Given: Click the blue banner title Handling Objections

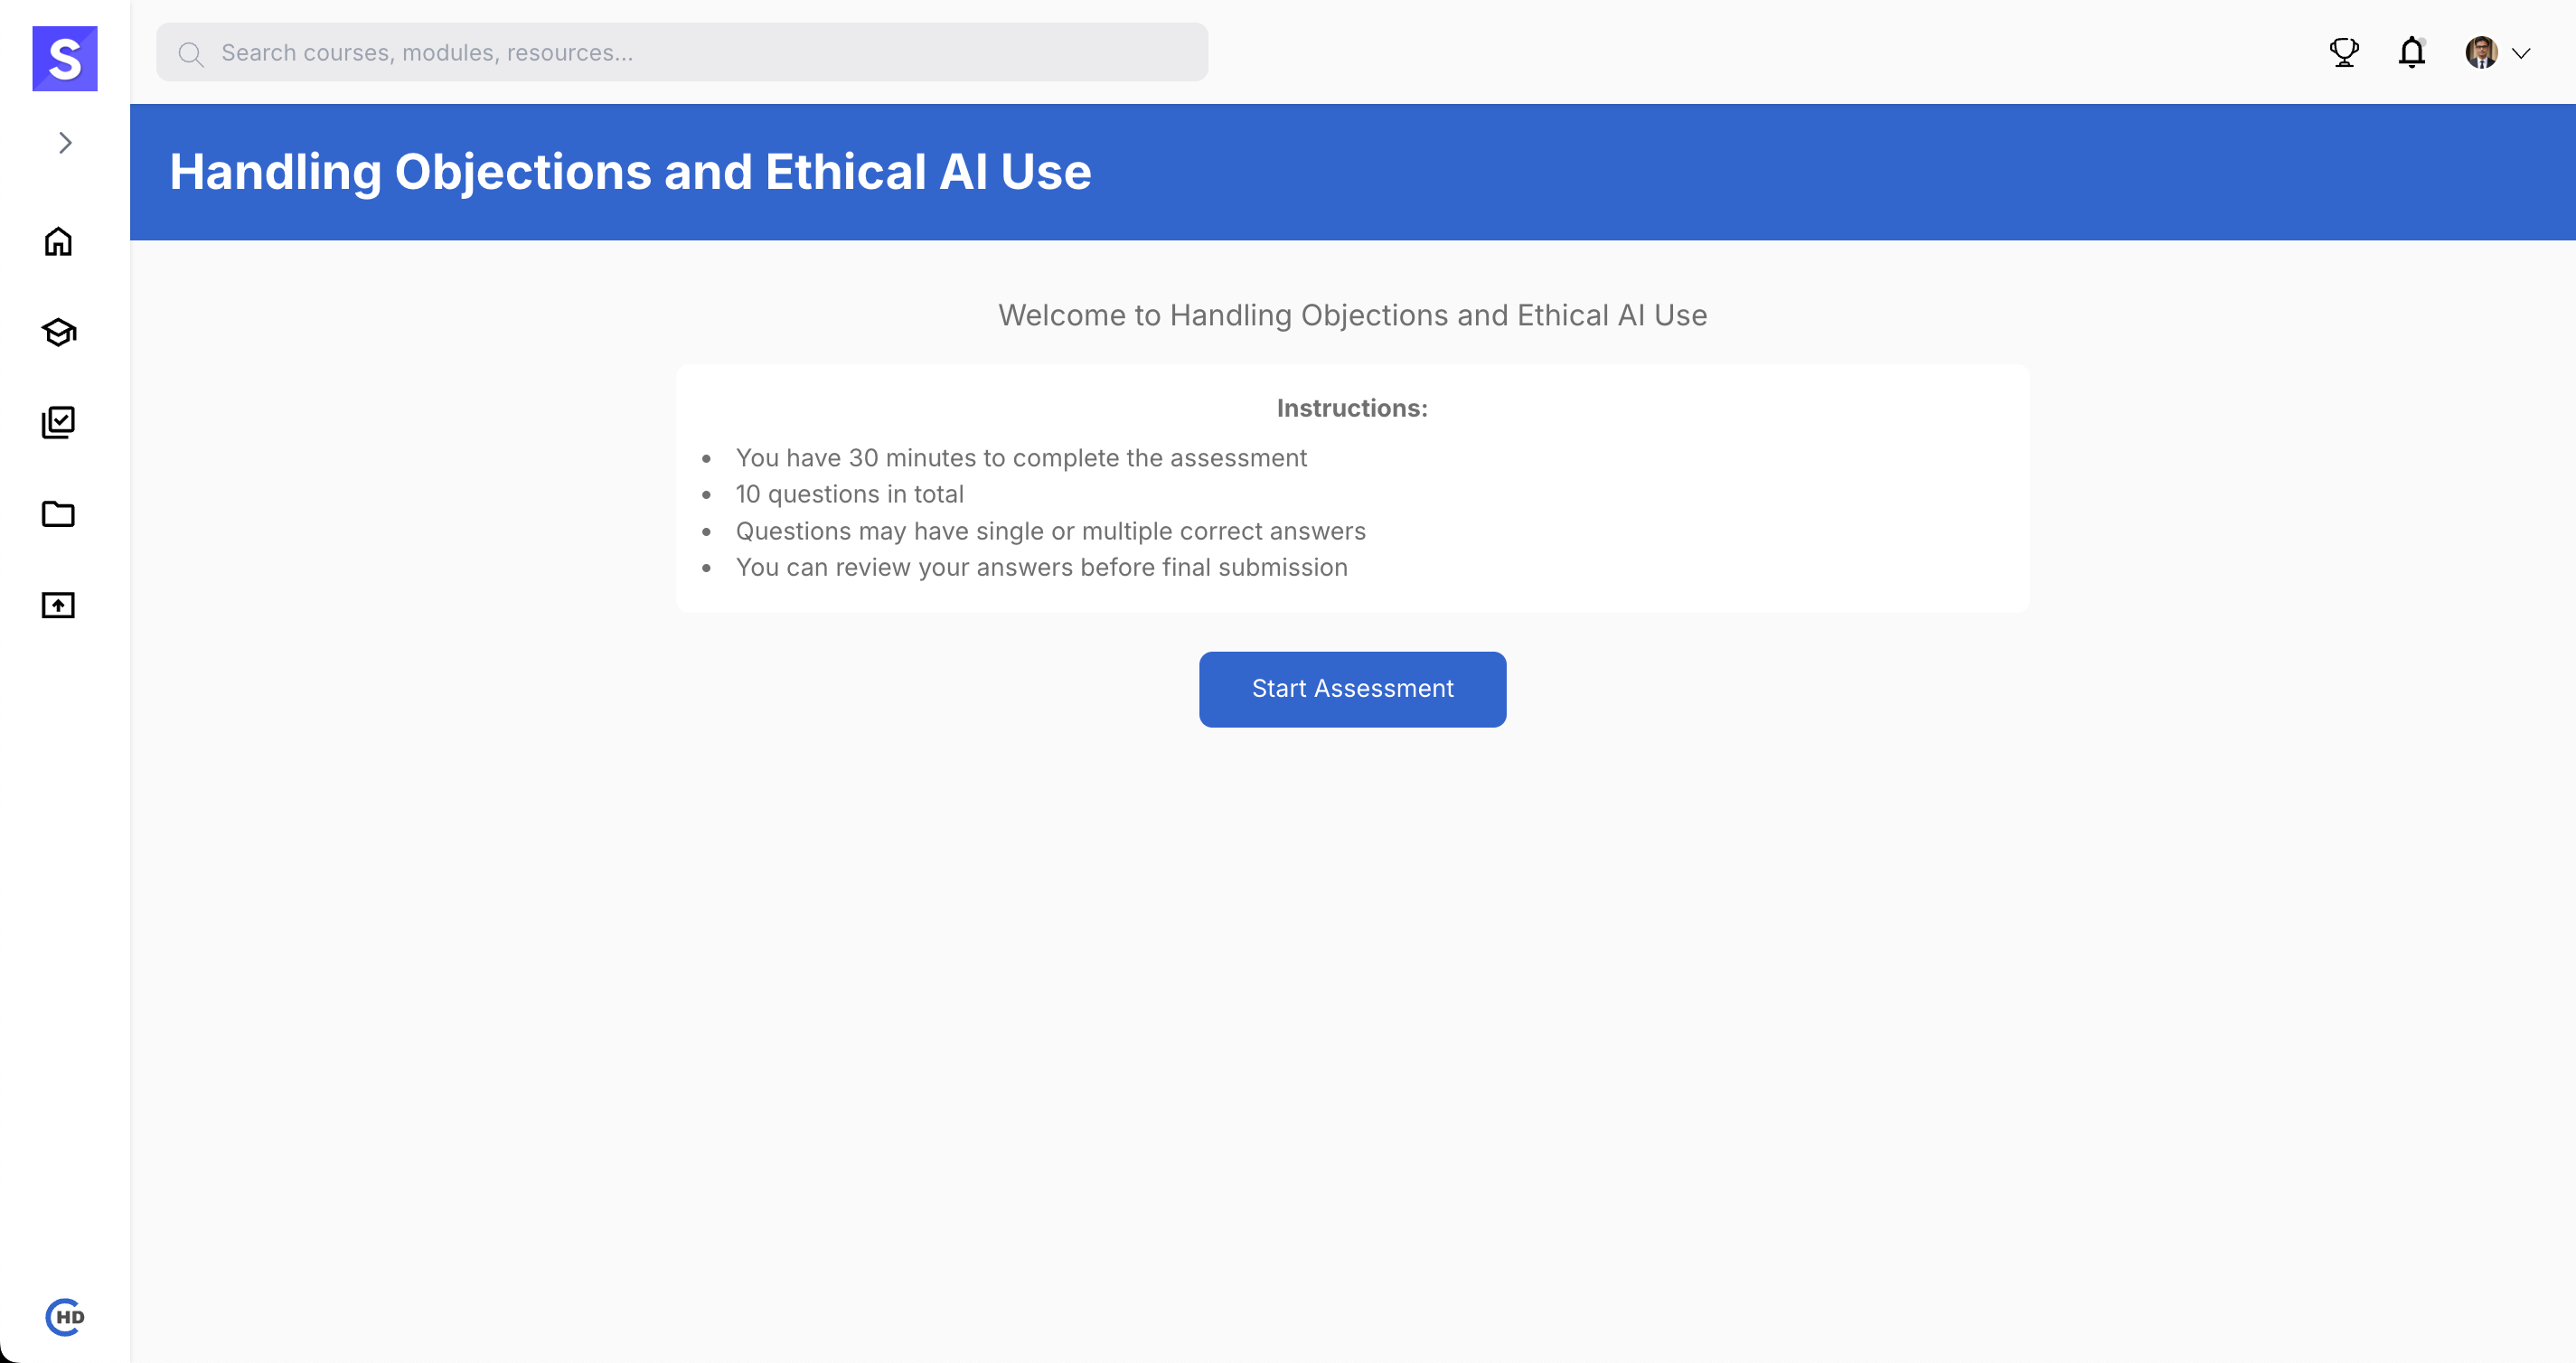Looking at the screenshot, I should pos(630,172).
